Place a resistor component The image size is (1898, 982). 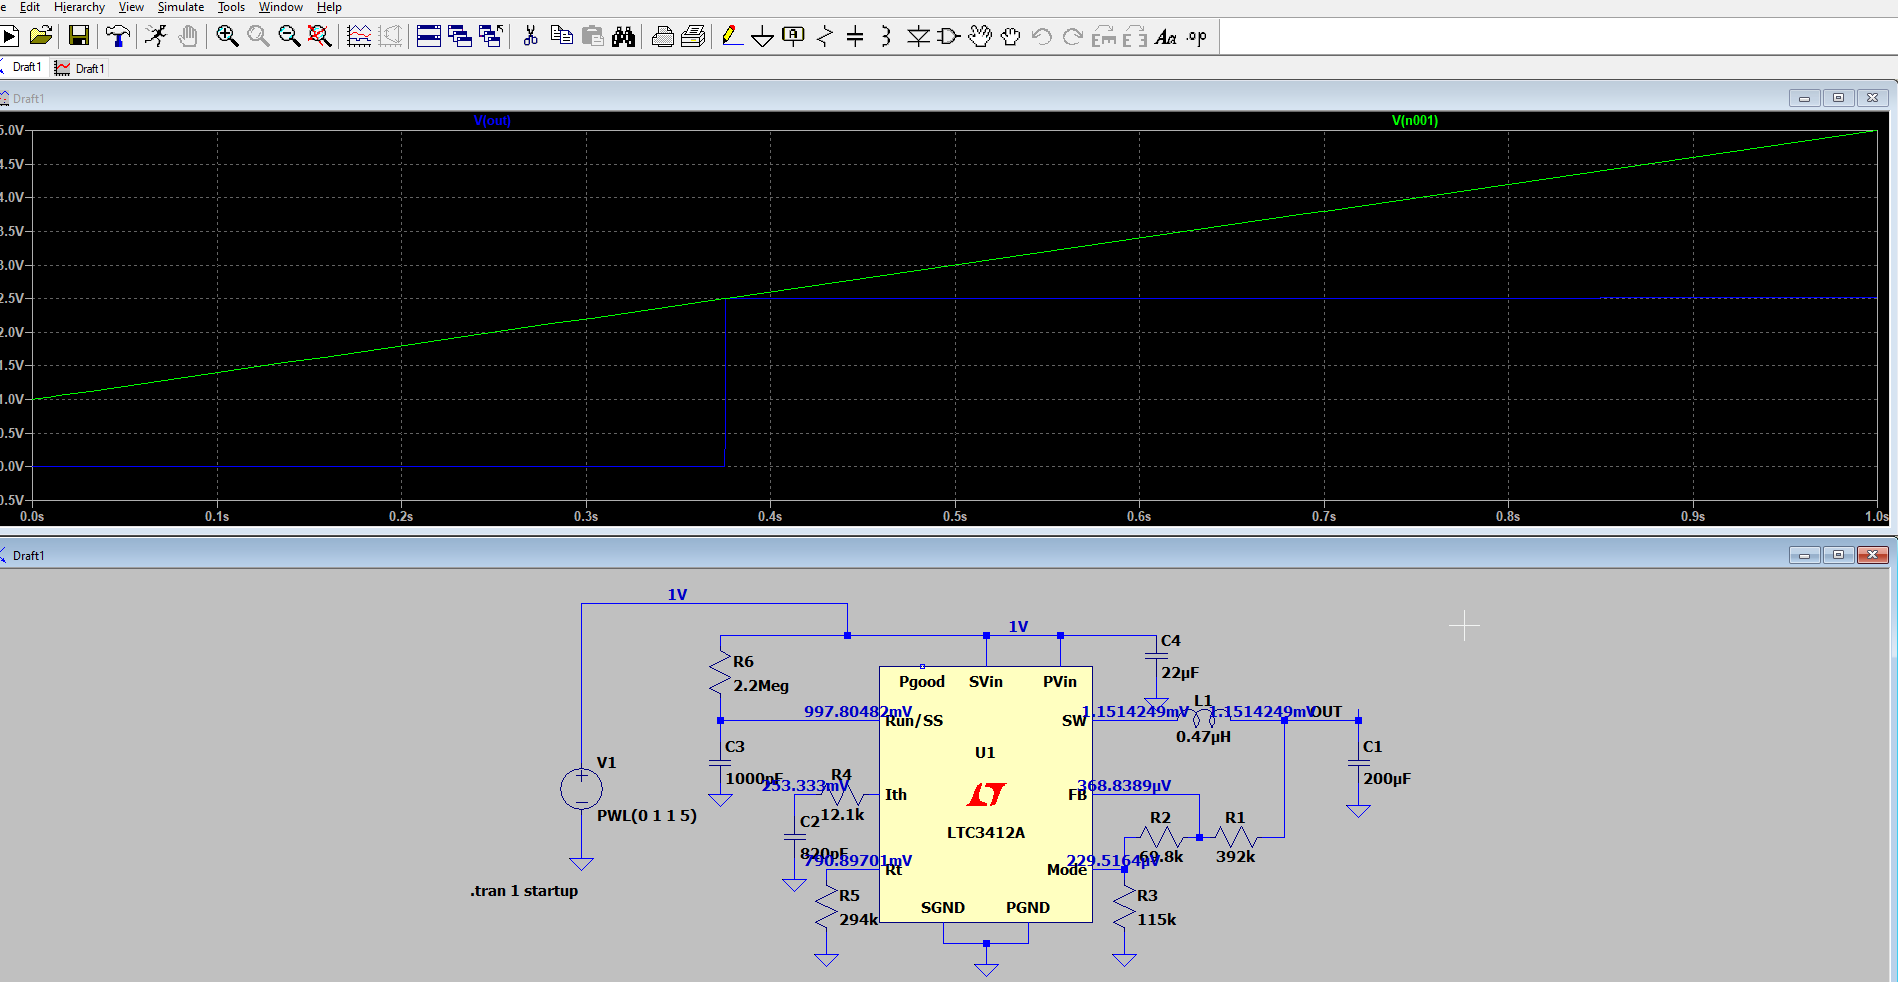(824, 37)
